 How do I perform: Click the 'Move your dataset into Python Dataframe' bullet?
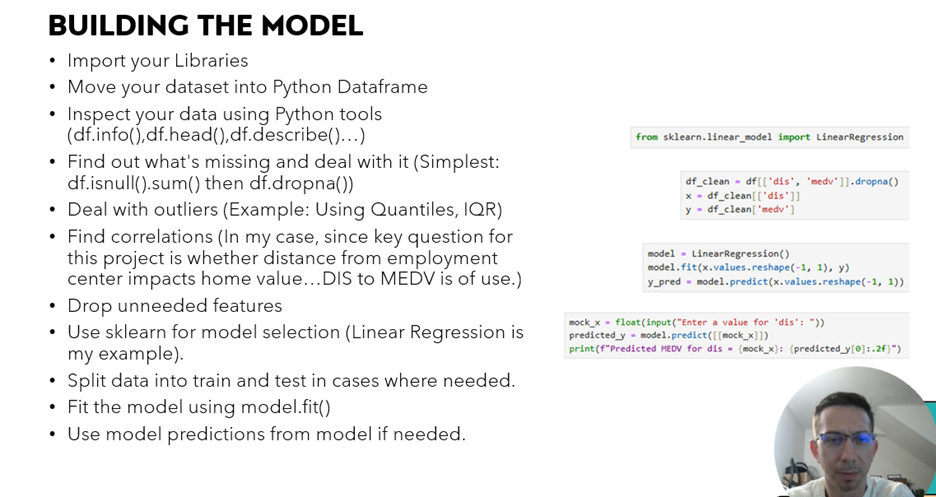click(x=247, y=87)
